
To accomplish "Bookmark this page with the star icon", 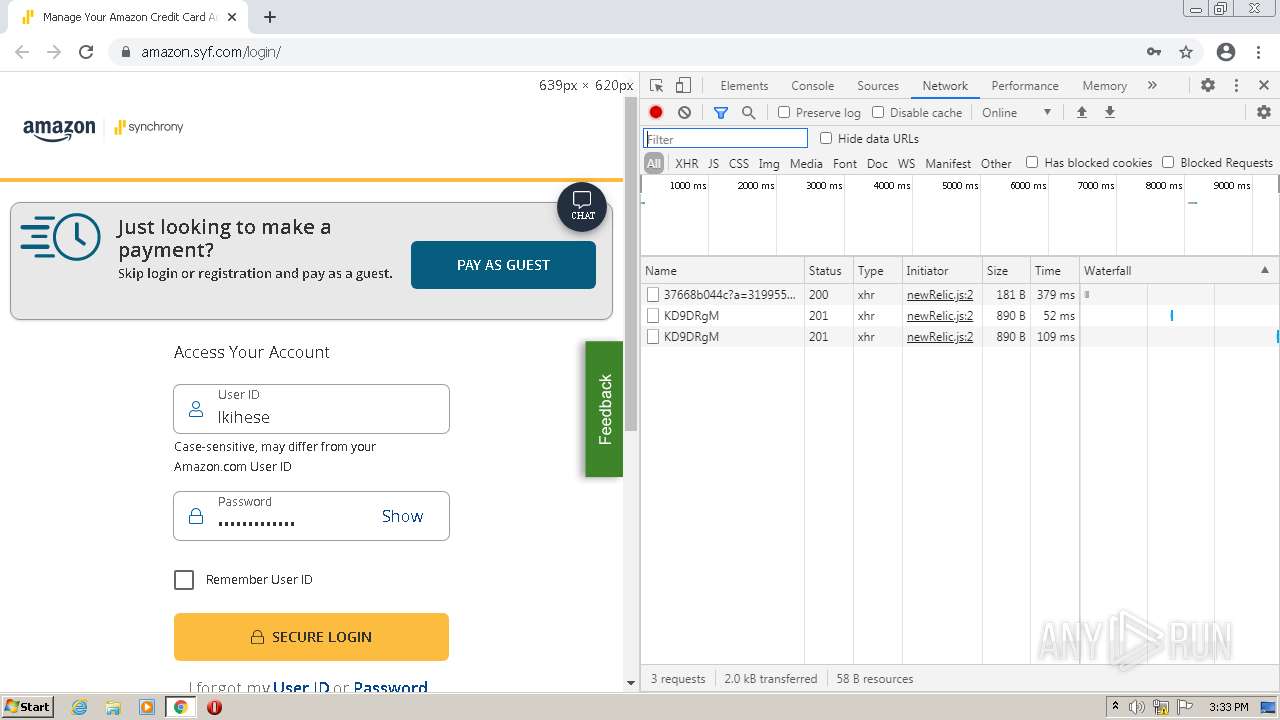I will pos(1186,52).
